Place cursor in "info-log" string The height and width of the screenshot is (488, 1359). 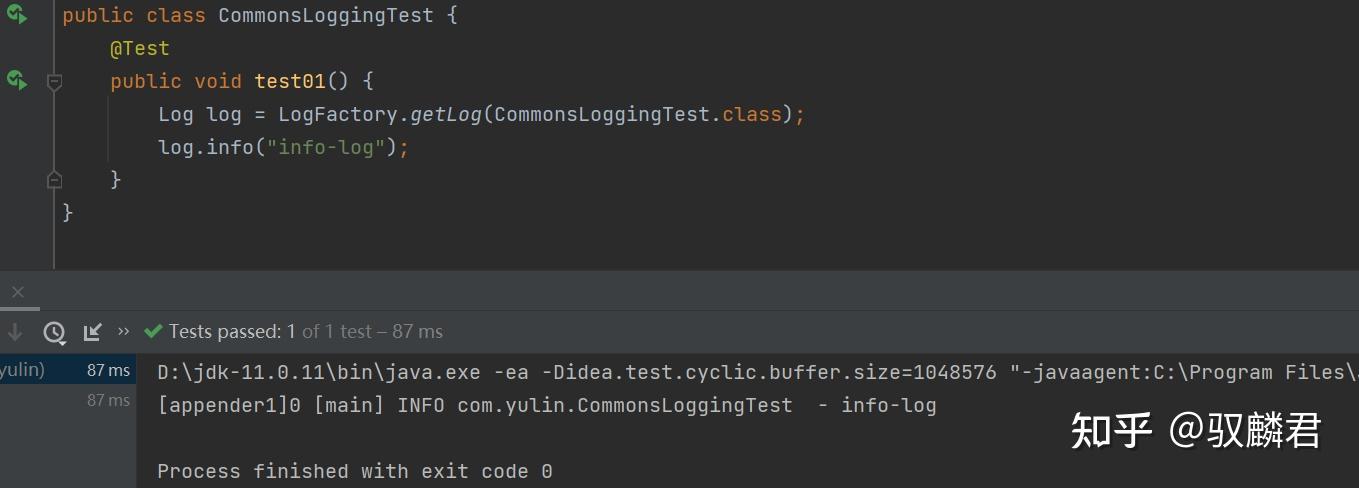326,147
